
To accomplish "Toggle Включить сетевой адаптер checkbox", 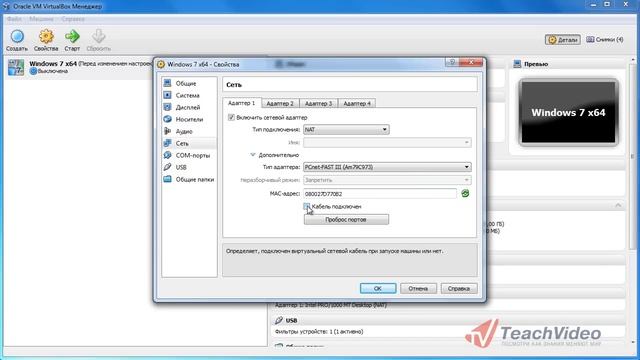I will (231, 118).
